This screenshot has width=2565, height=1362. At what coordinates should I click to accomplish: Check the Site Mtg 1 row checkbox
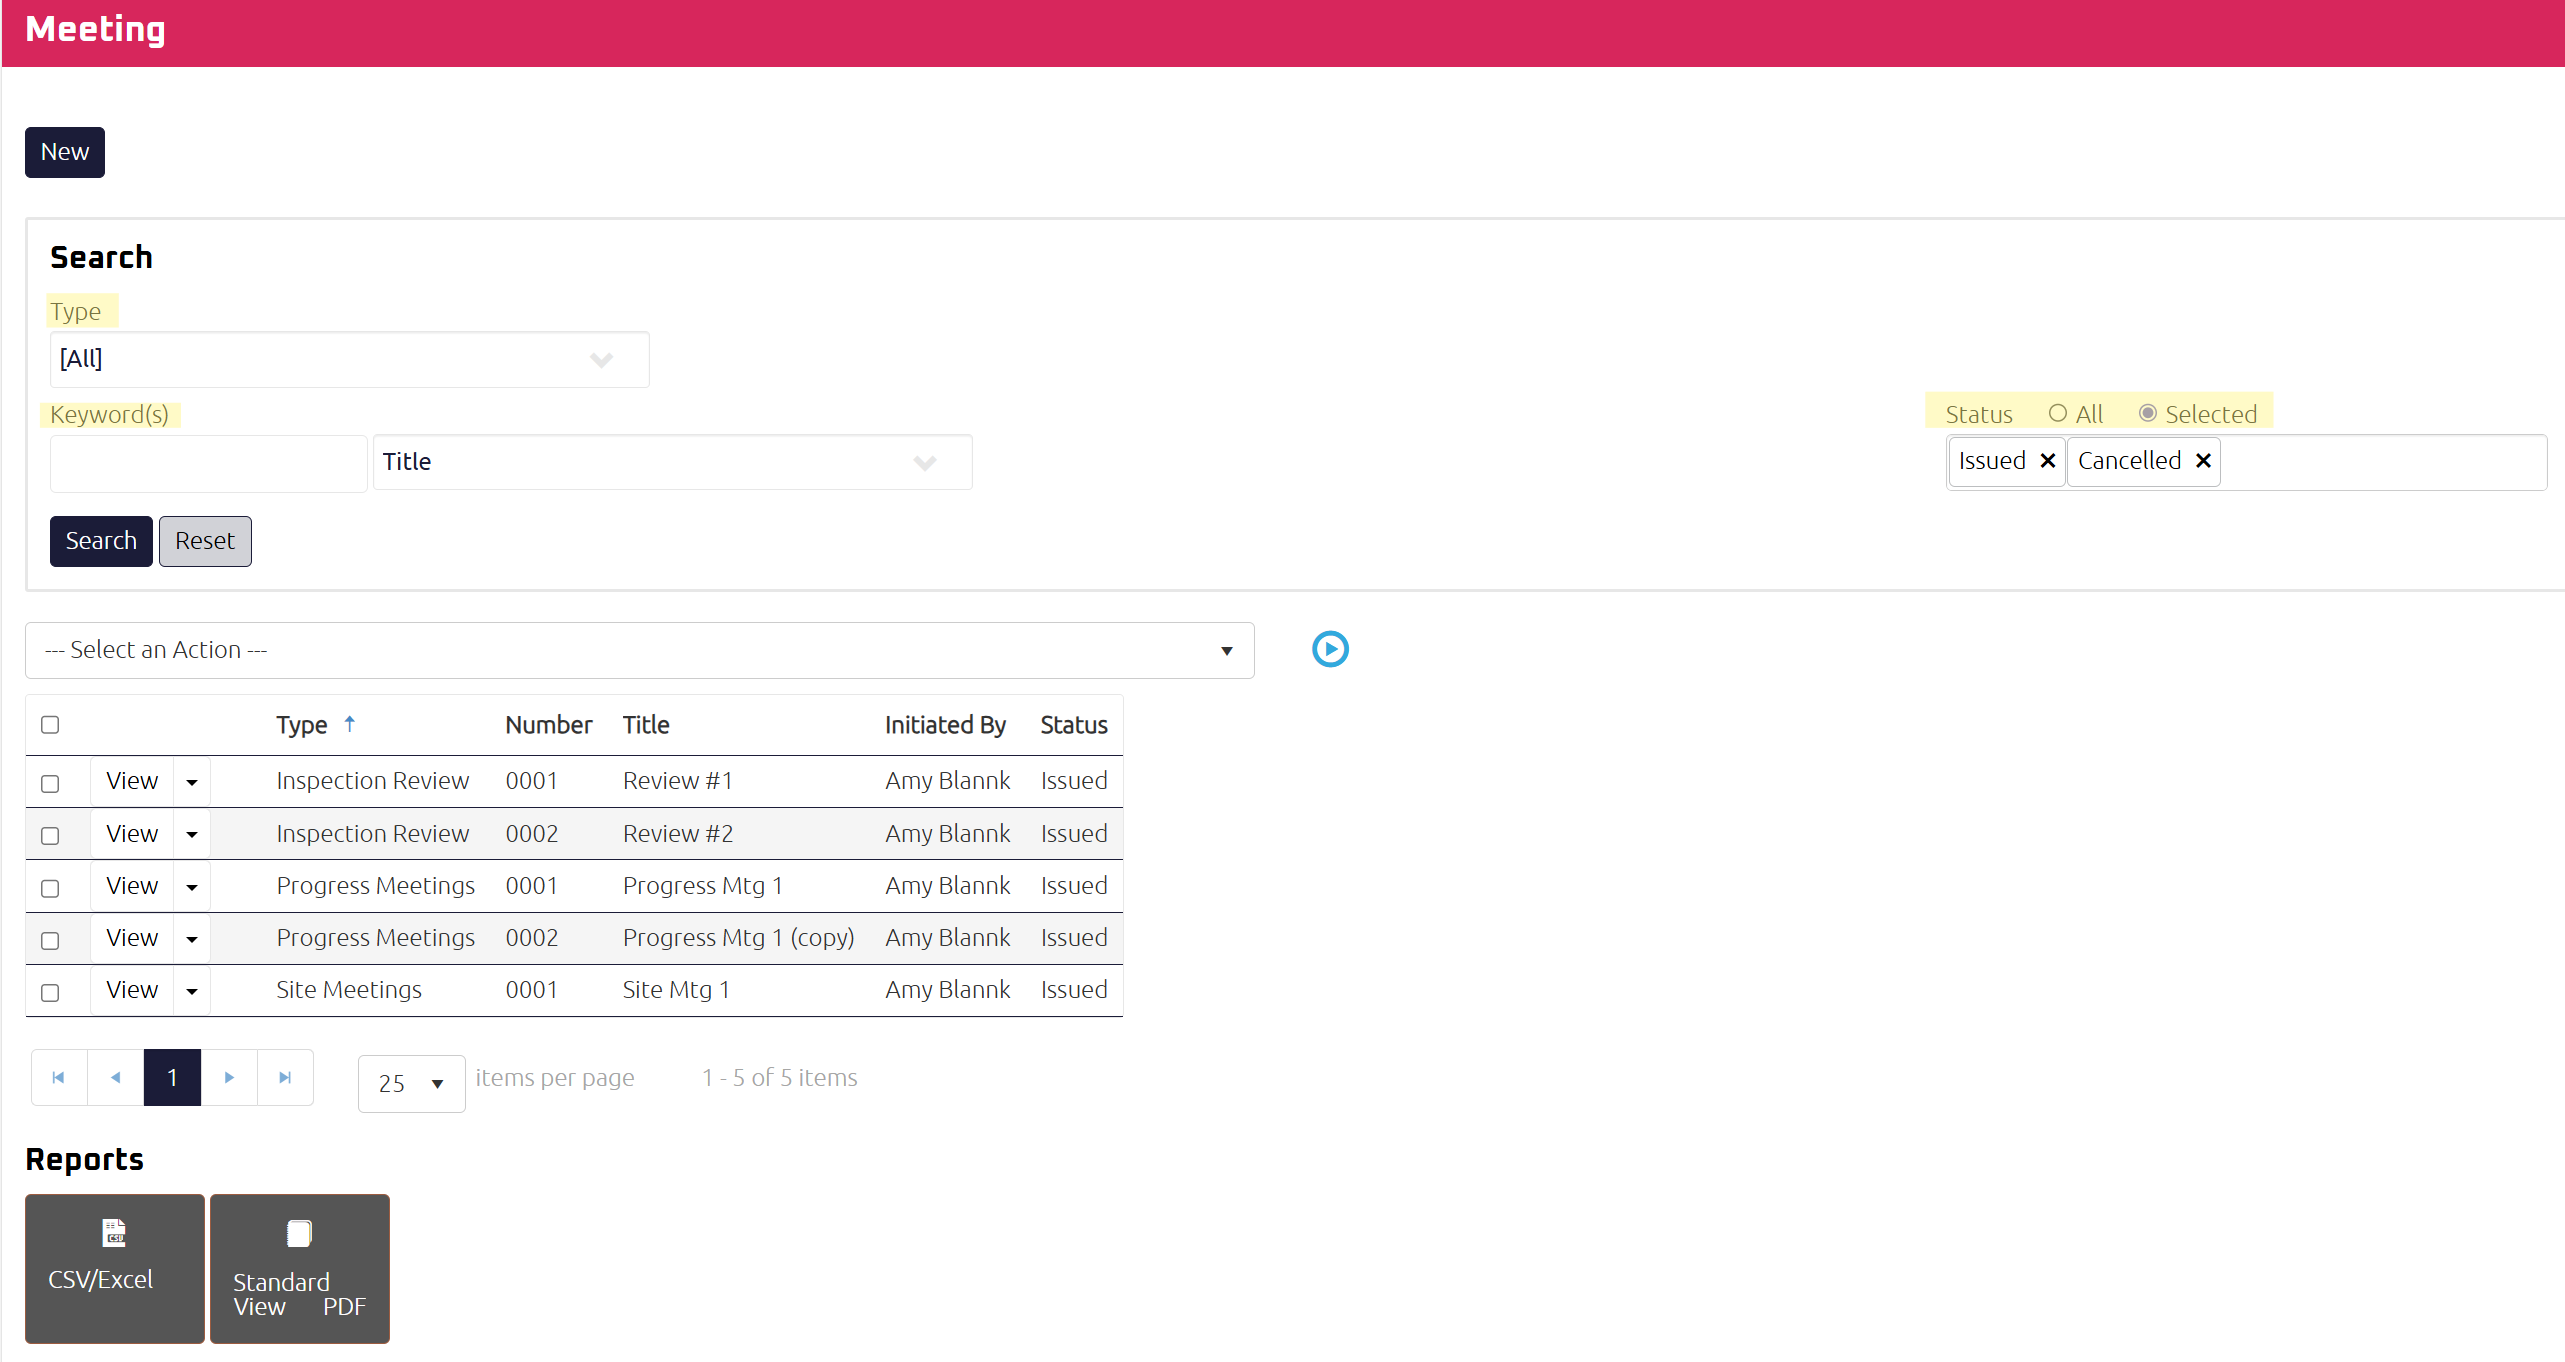tap(50, 992)
